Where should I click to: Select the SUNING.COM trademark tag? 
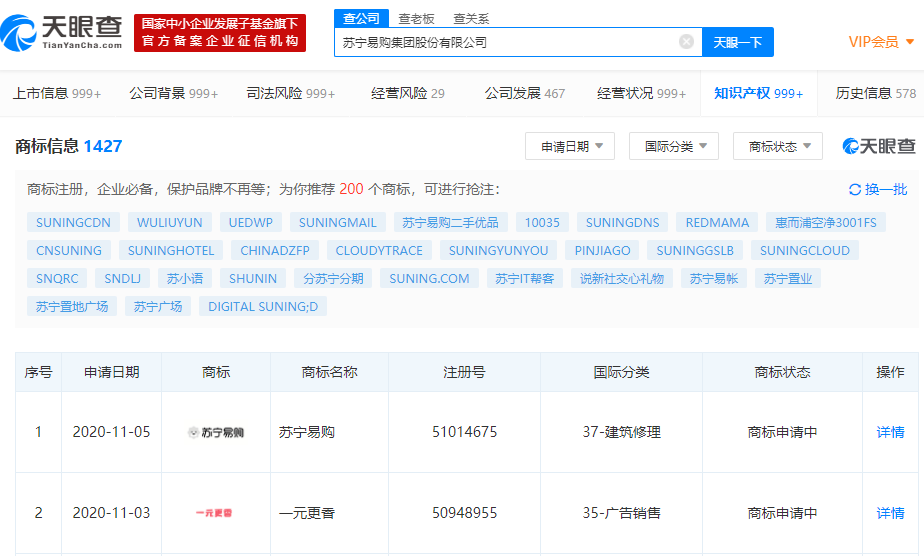(x=430, y=279)
